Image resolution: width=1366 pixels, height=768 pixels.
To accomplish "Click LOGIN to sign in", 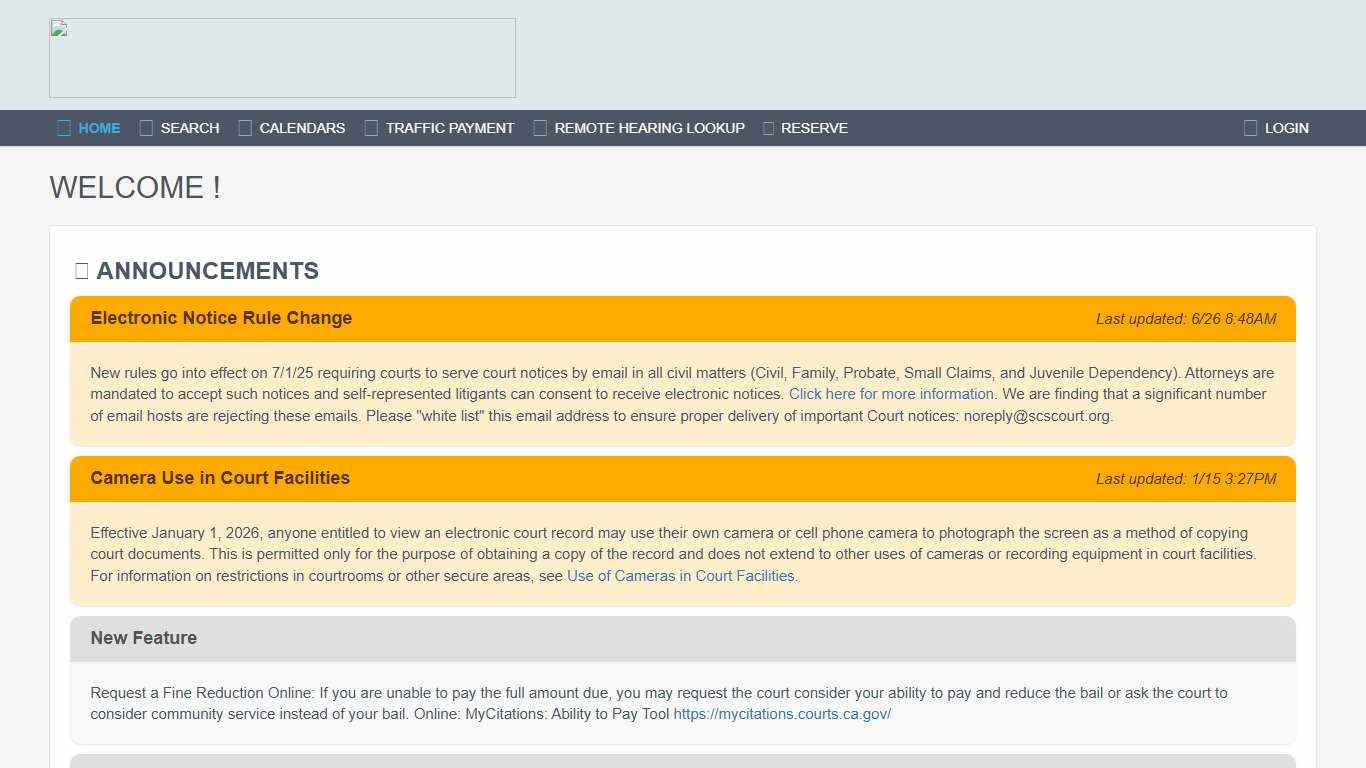I will pos(1287,127).
